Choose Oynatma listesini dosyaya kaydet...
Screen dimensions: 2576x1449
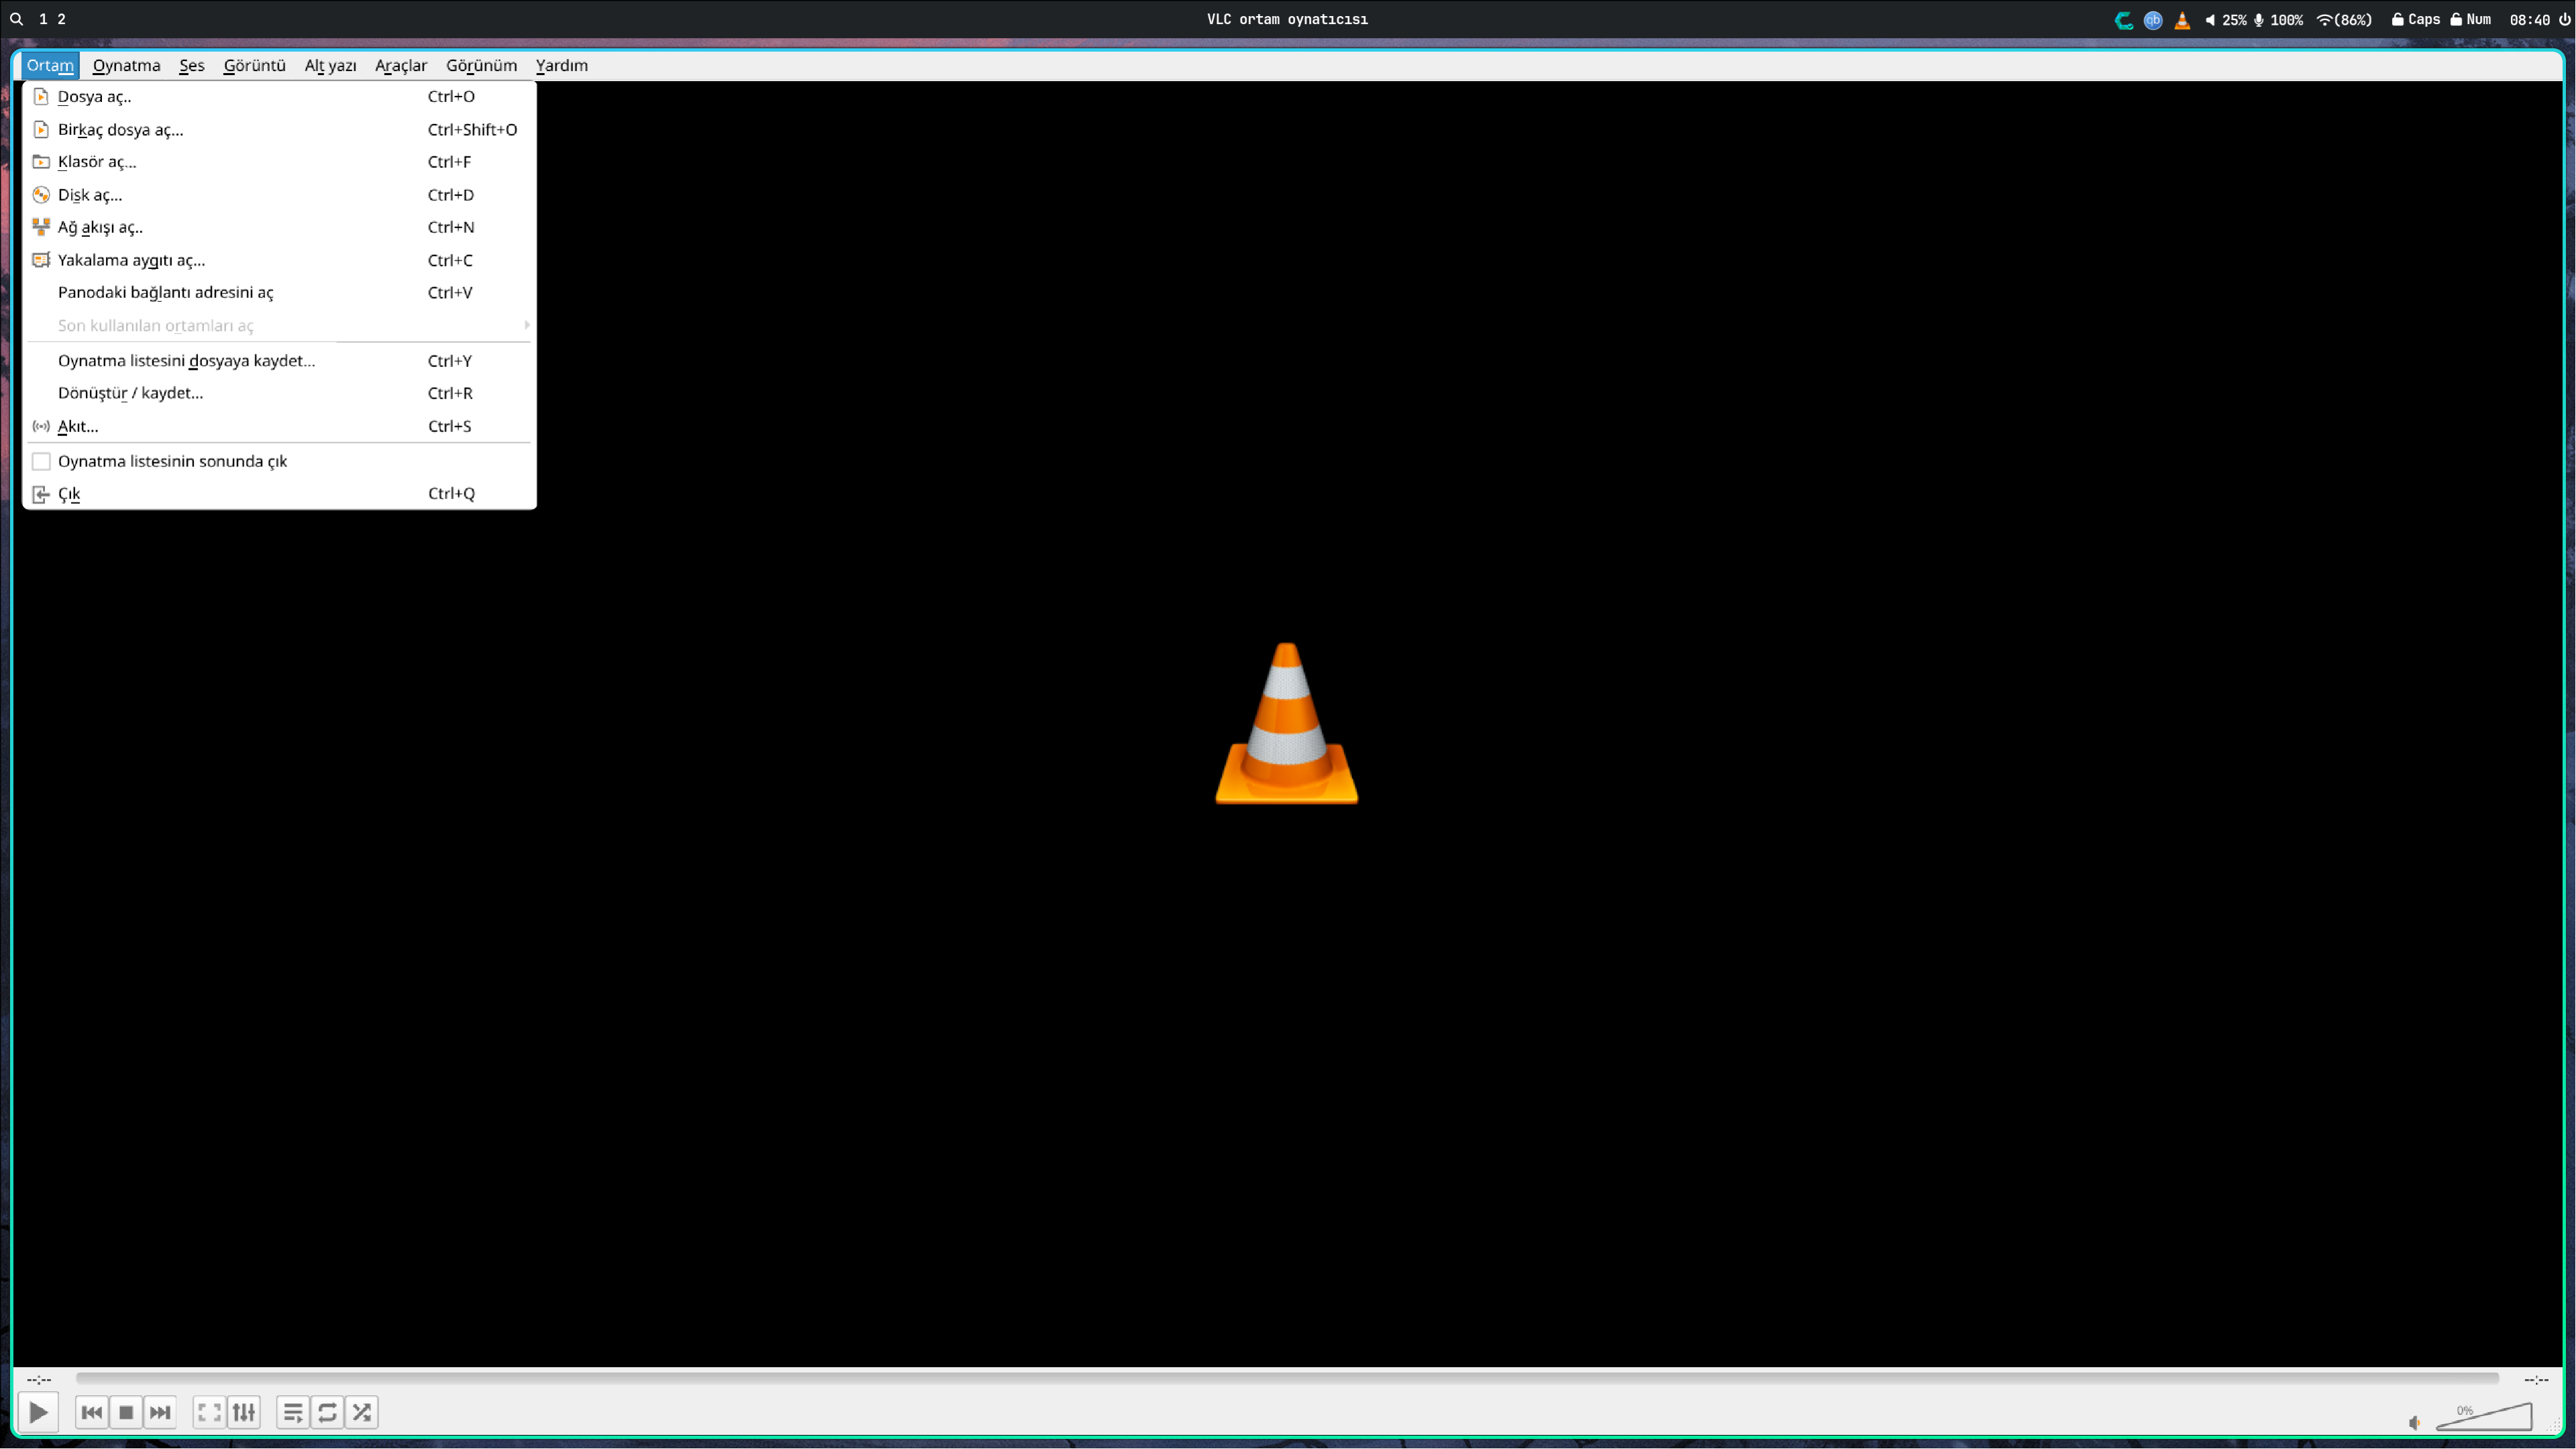(279, 361)
